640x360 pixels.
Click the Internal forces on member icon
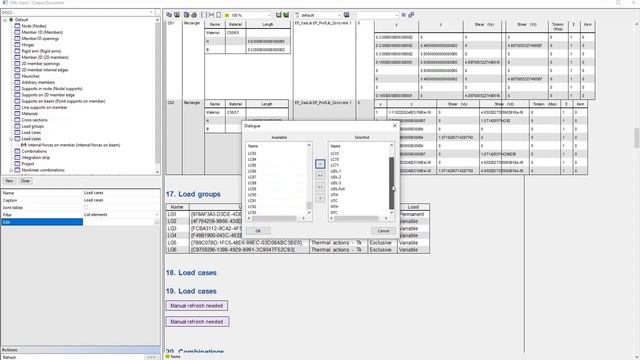click(x=24, y=145)
